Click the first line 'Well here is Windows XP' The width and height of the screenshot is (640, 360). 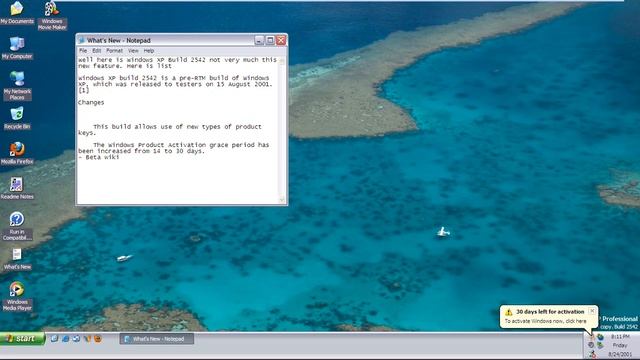(177, 60)
